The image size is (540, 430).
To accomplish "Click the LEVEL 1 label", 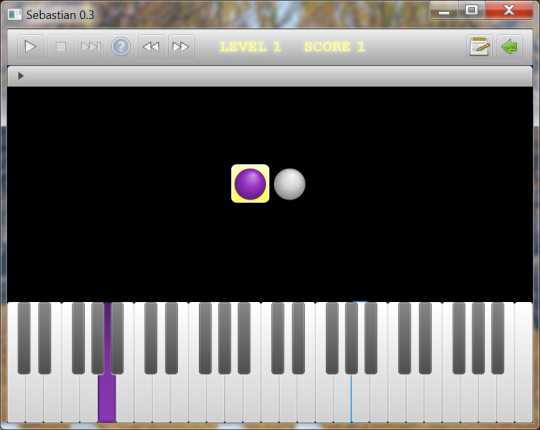I will click(250, 47).
